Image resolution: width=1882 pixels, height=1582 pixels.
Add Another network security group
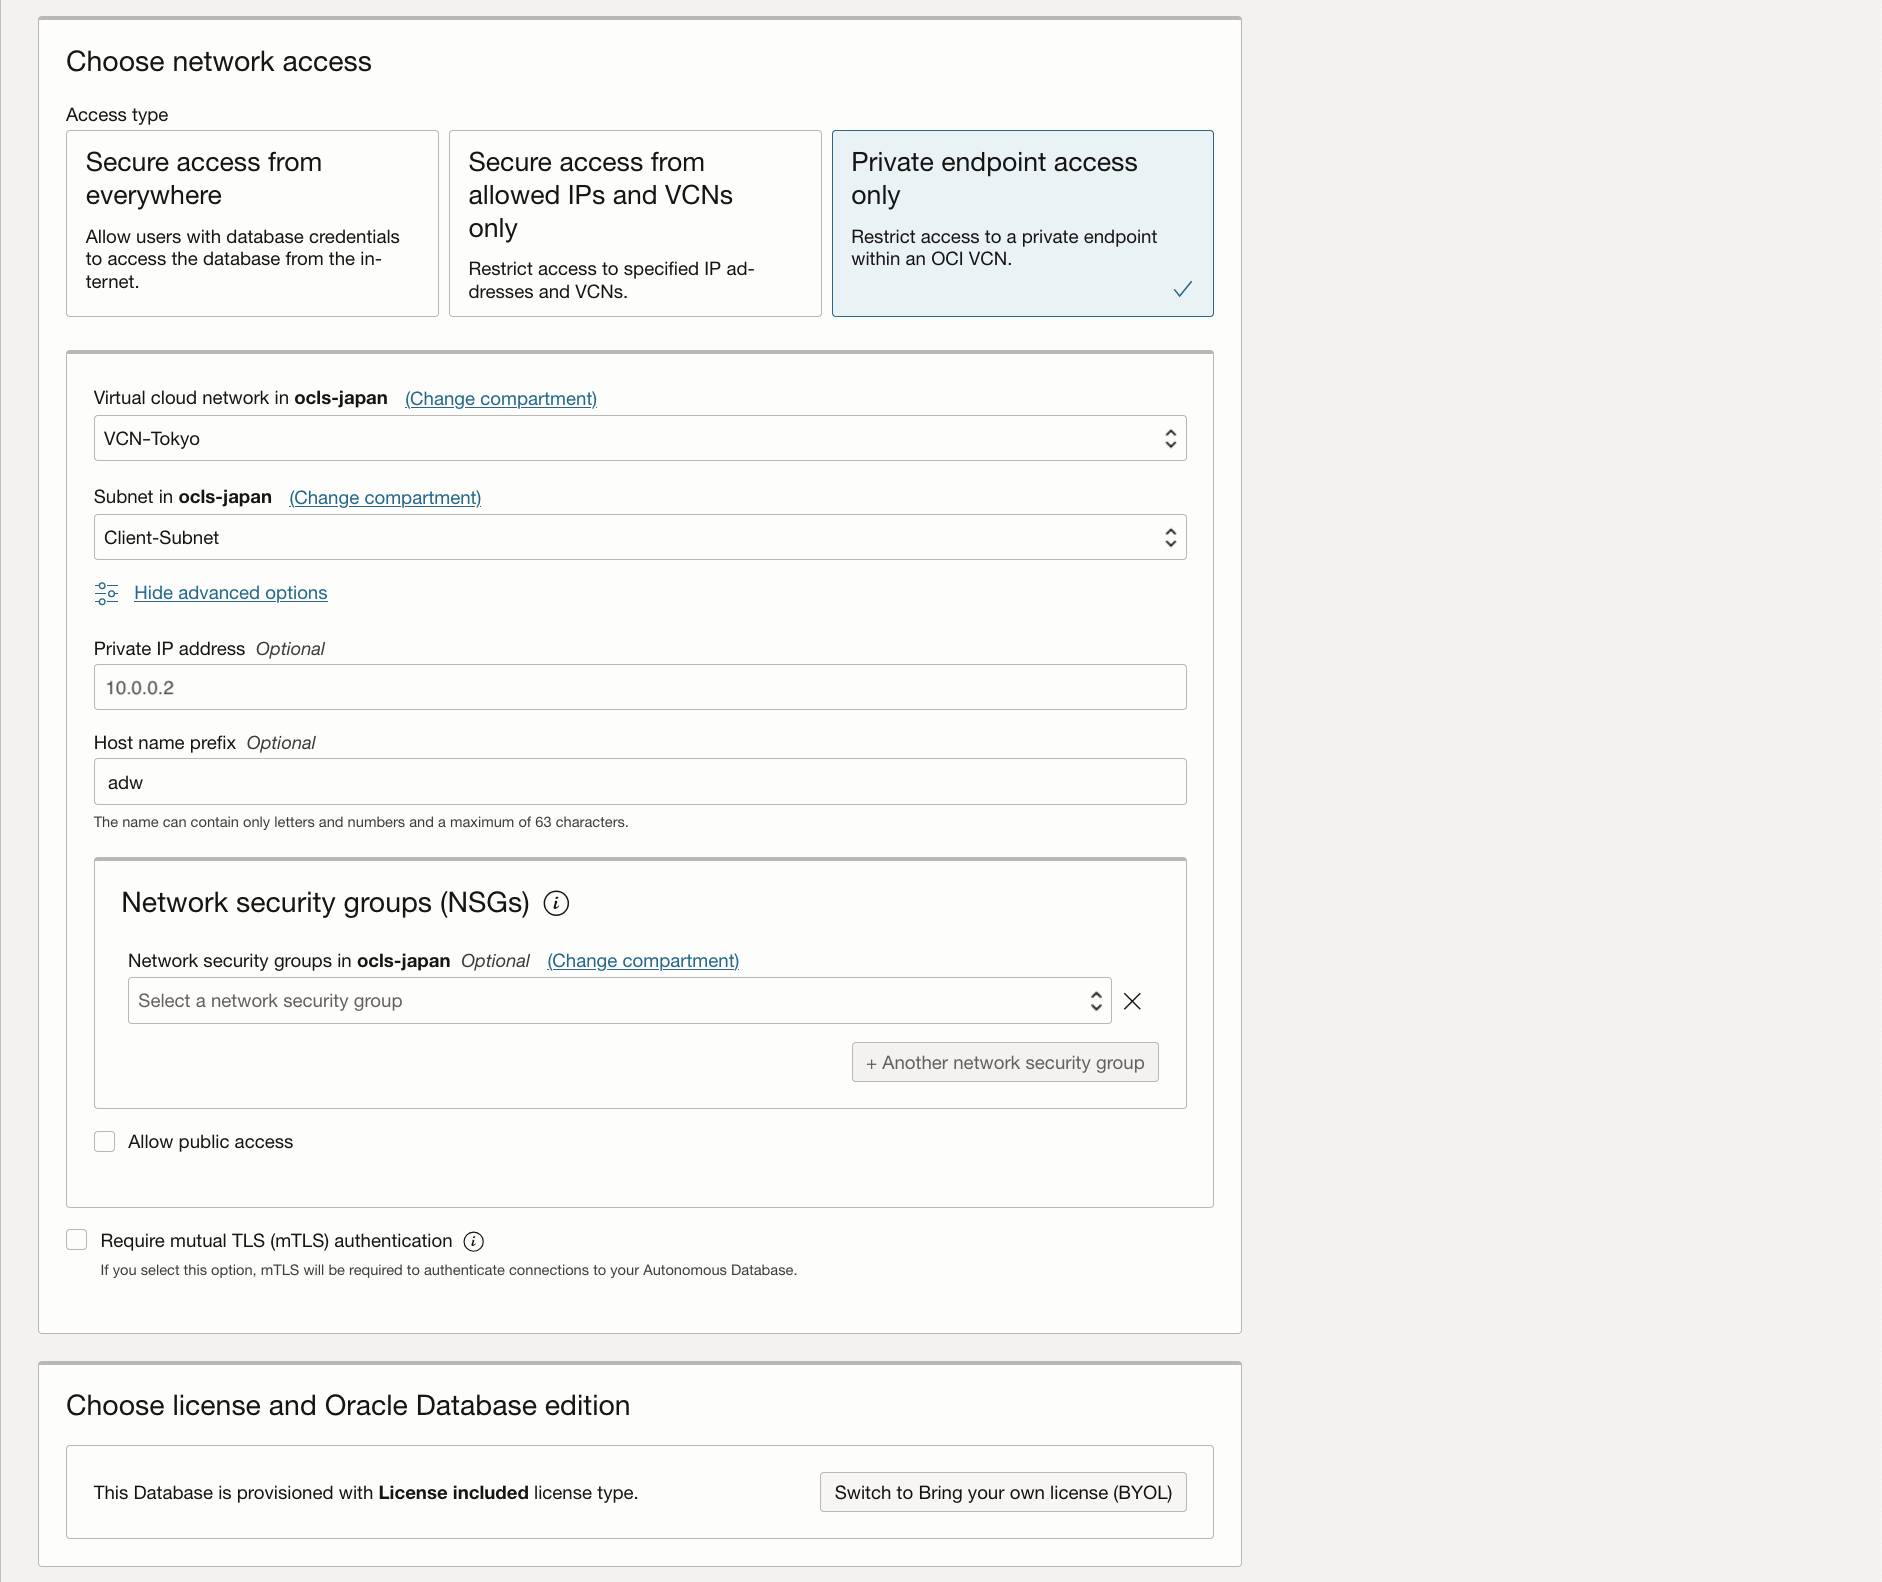coord(1004,1062)
